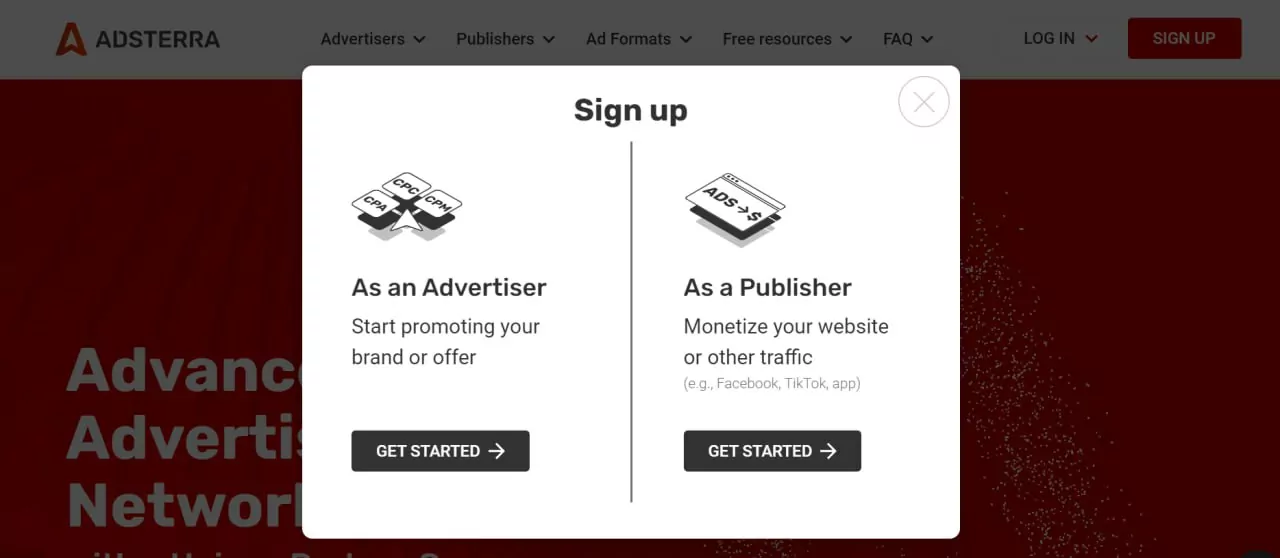Click the LOG IN link
This screenshot has height=558, width=1280.
(x=1049, y=38)
